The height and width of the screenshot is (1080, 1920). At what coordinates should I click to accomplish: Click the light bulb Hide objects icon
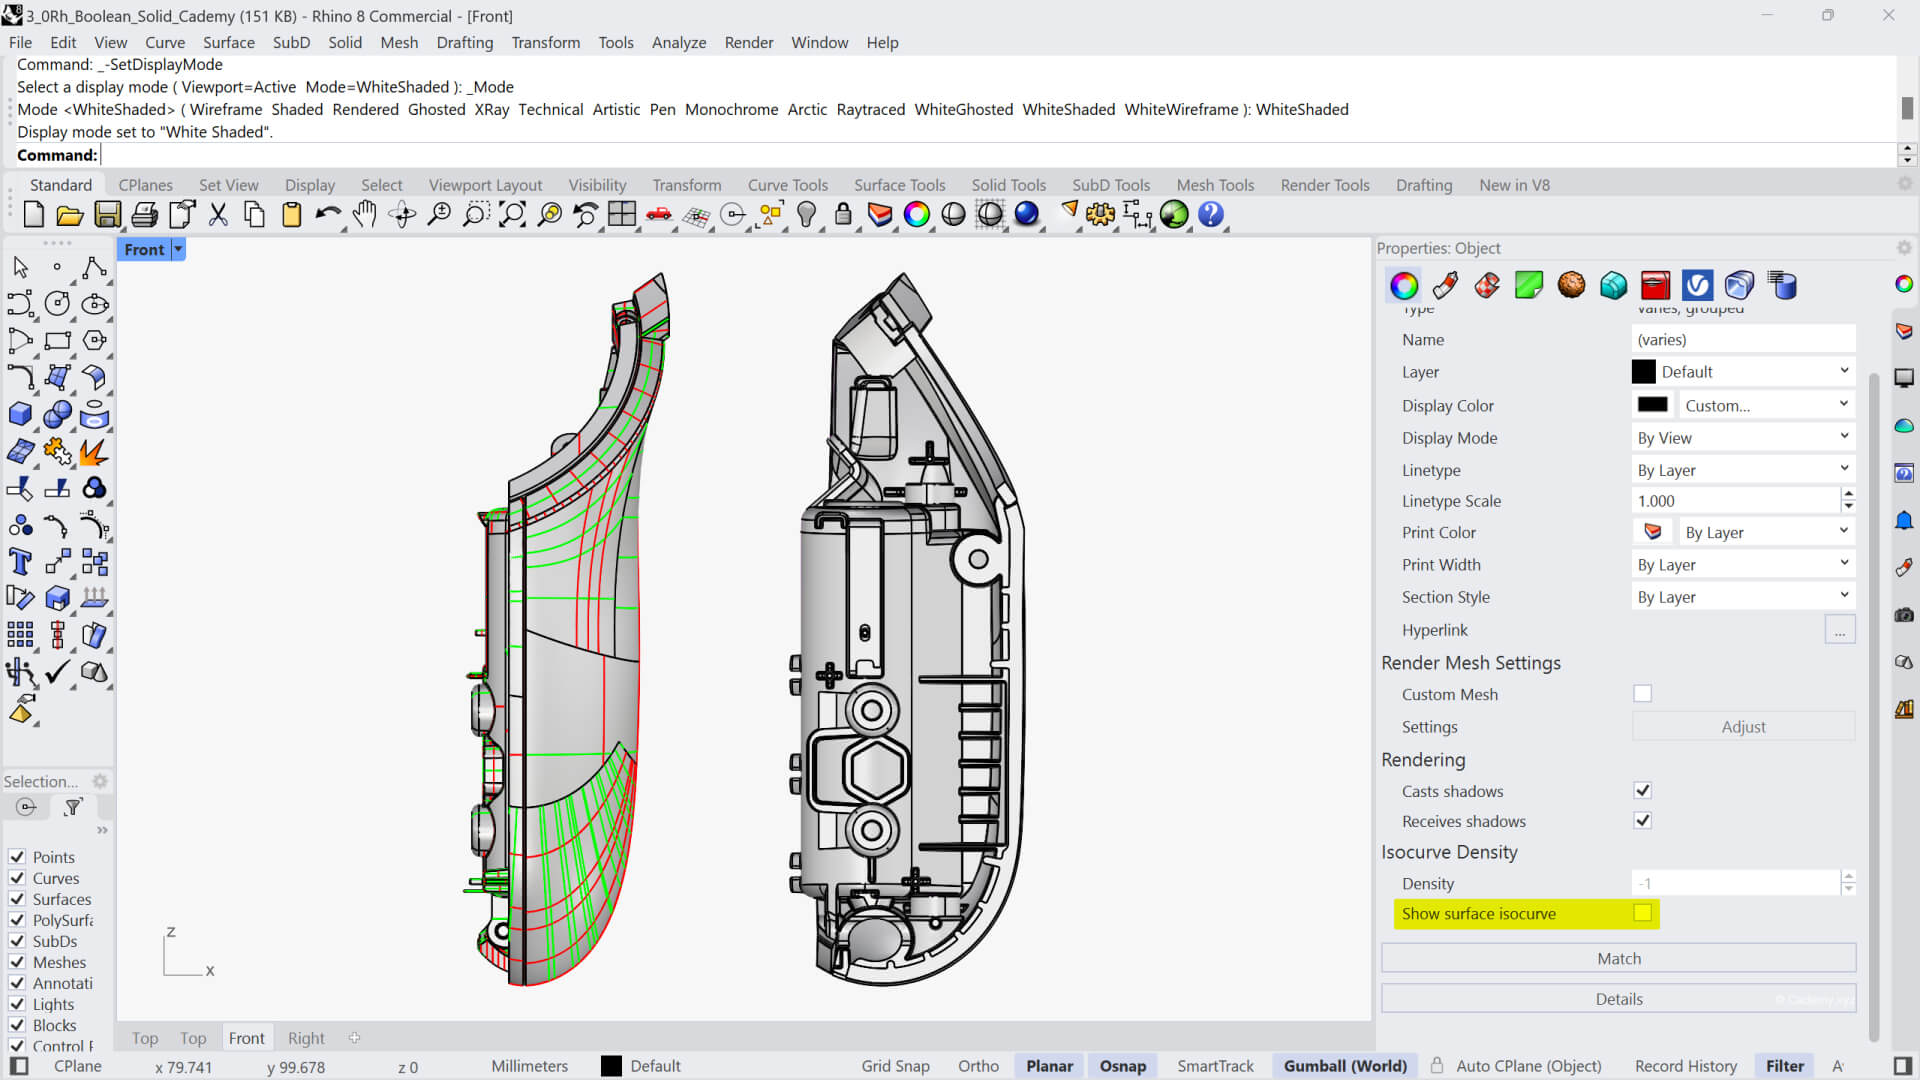[x=806, y=214]
